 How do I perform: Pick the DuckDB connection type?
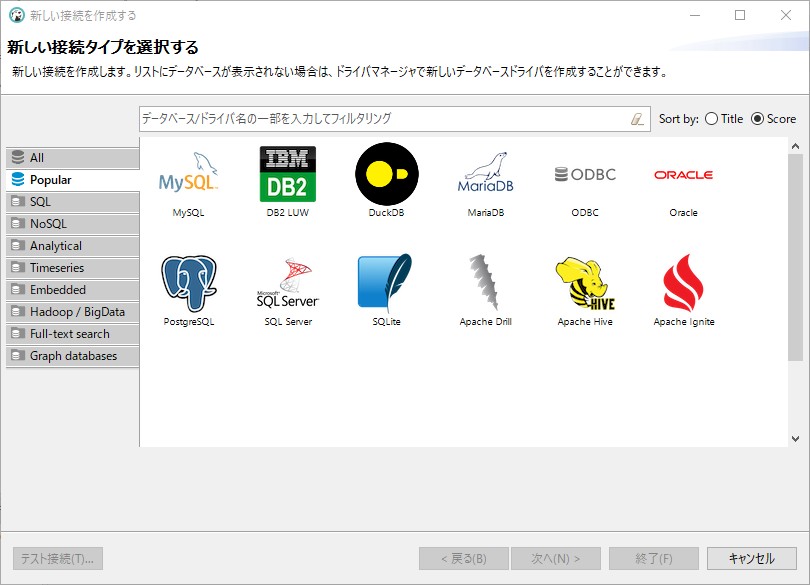386,174
